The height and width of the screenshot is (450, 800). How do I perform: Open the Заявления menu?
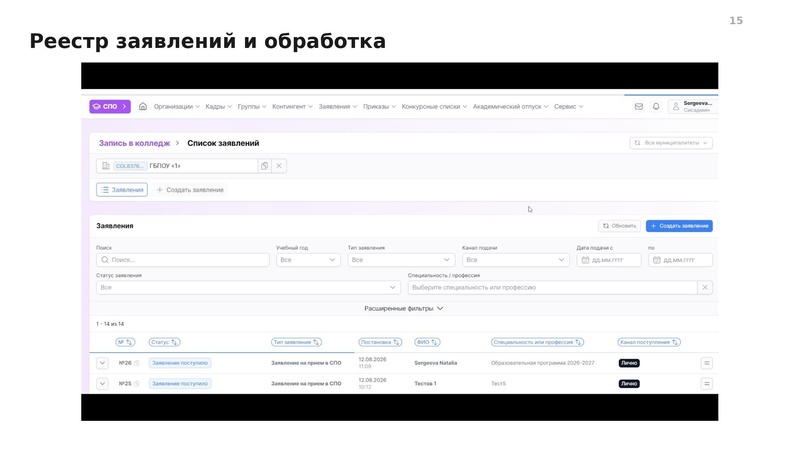pyautogui.click(x=337, y=107)
